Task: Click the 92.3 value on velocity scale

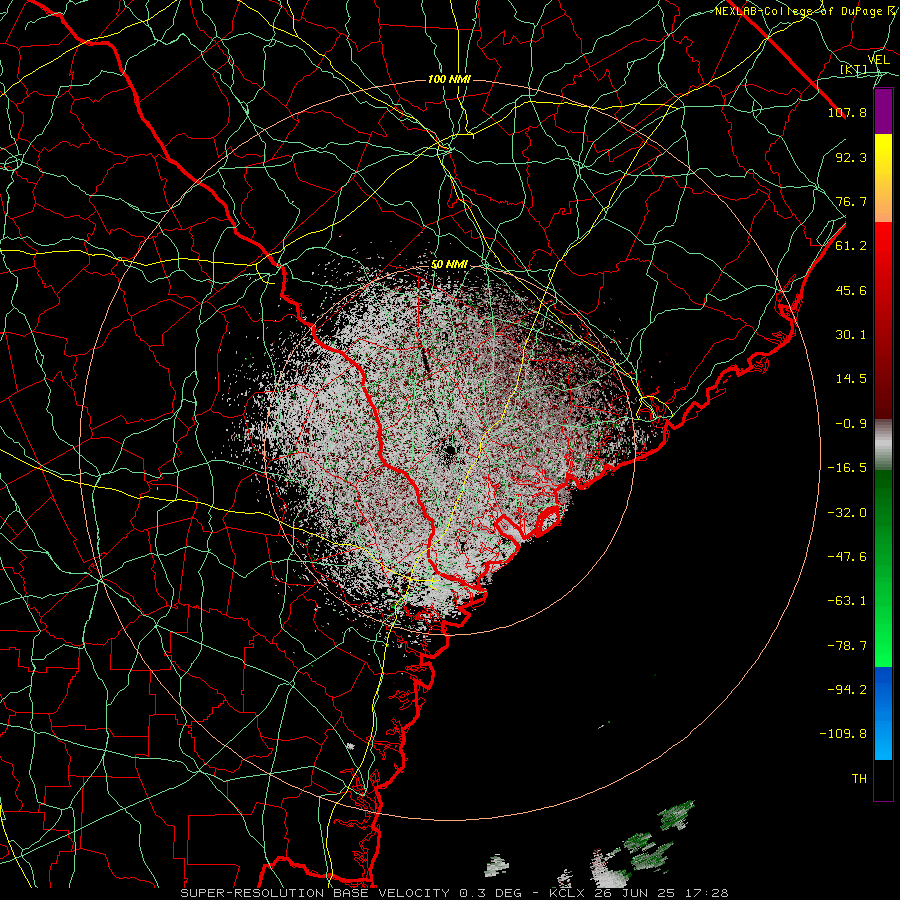Action: [x=851, y=157]
